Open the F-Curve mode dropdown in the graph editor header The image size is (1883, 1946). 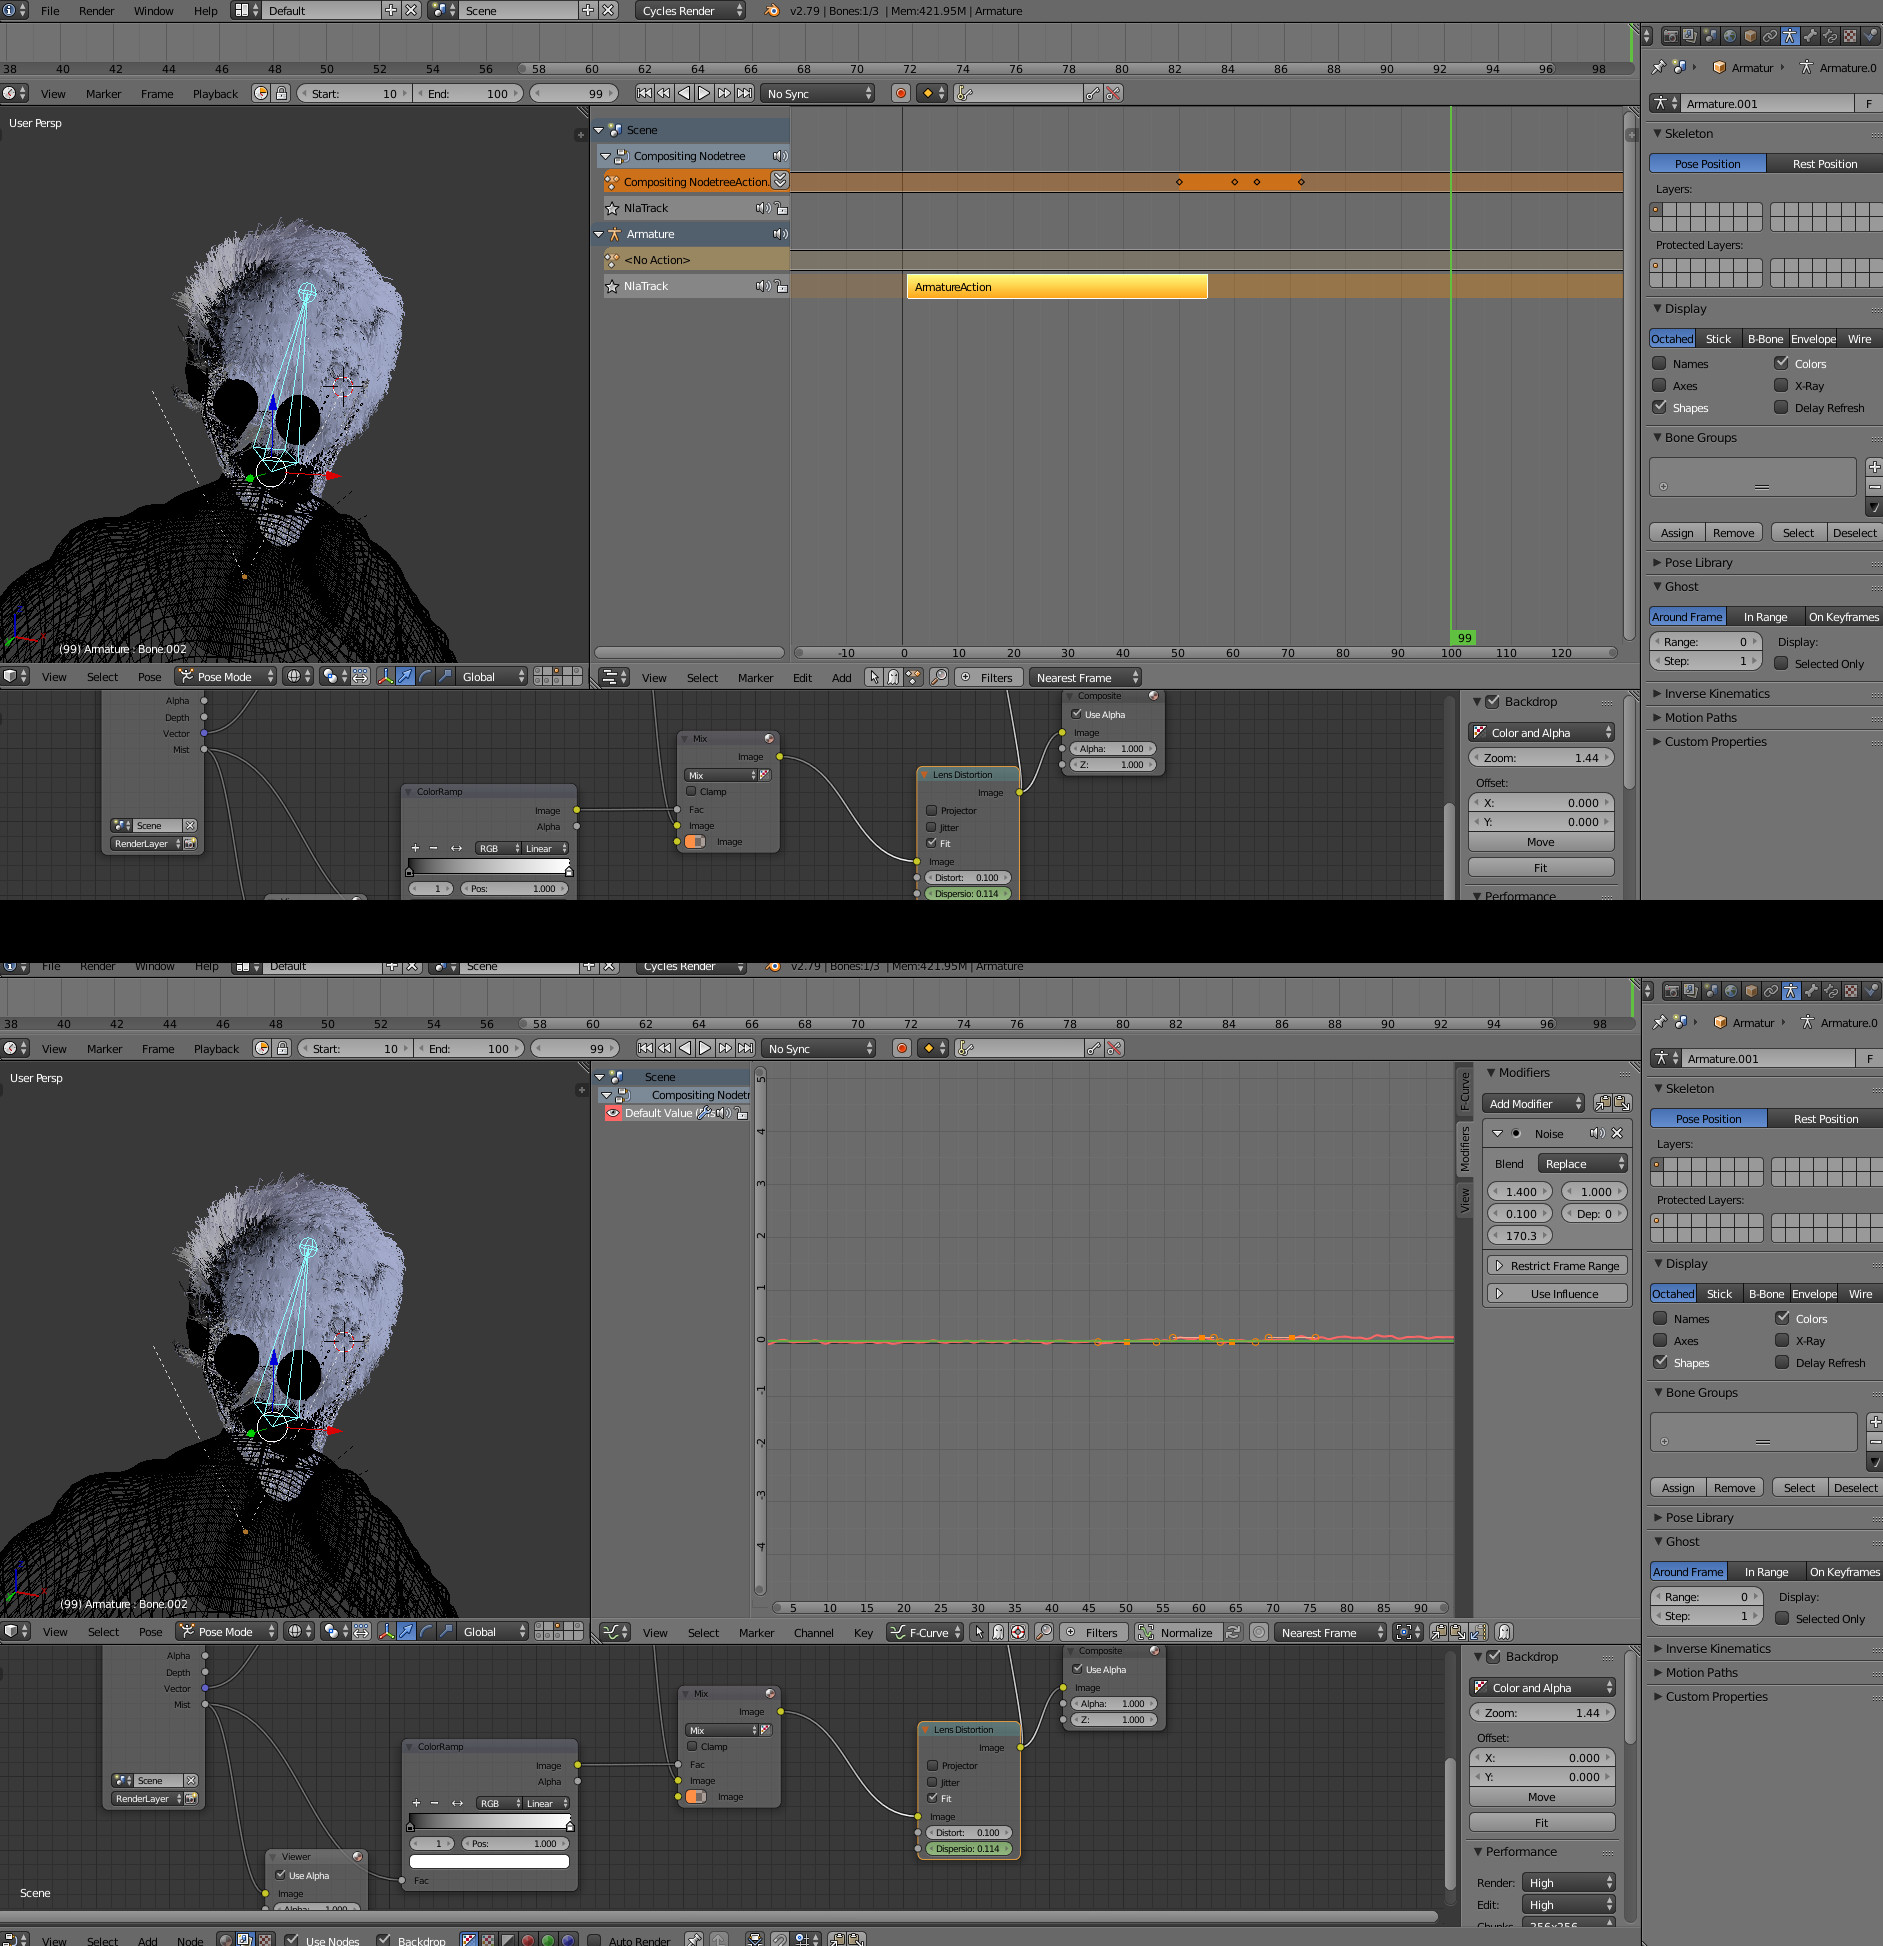pos(926,1632)
